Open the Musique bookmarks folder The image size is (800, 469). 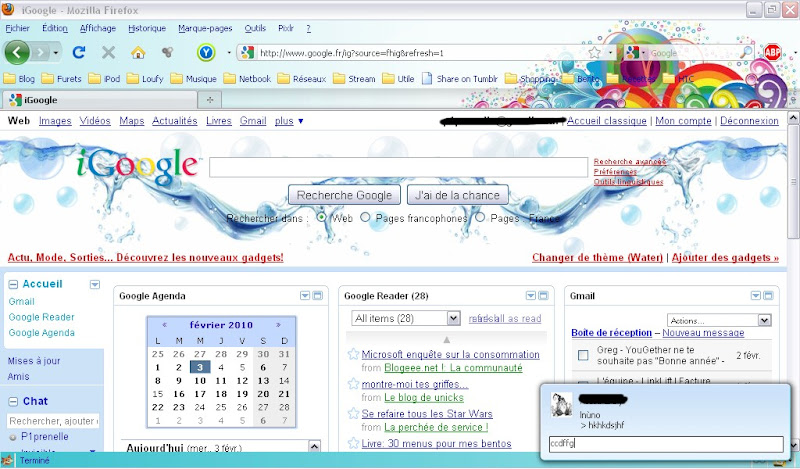click(194, 79)
